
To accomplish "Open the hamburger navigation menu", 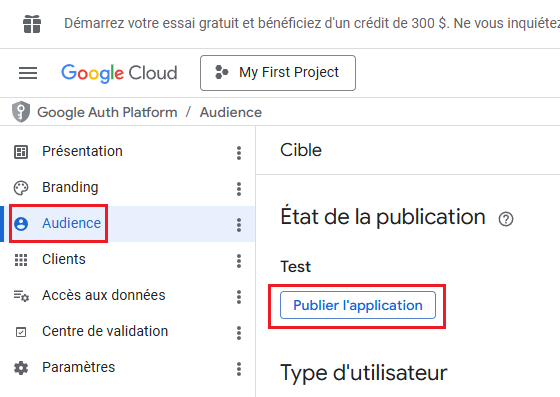I will click(x=28, y=73).
